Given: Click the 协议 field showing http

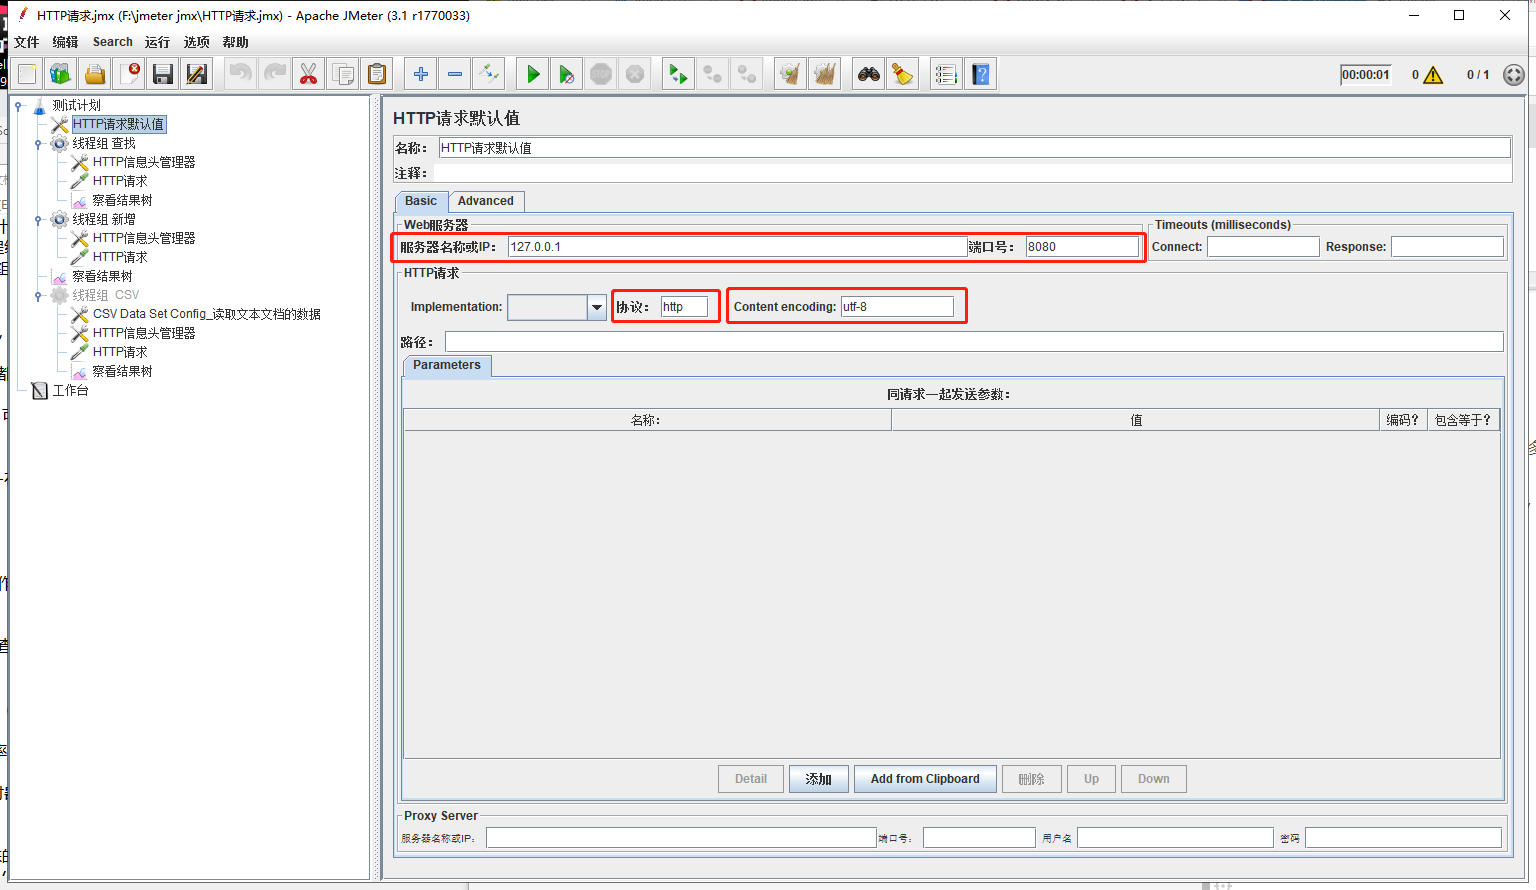Looking at the screenshot, I should pyautogui.click(x=684, y=306).
